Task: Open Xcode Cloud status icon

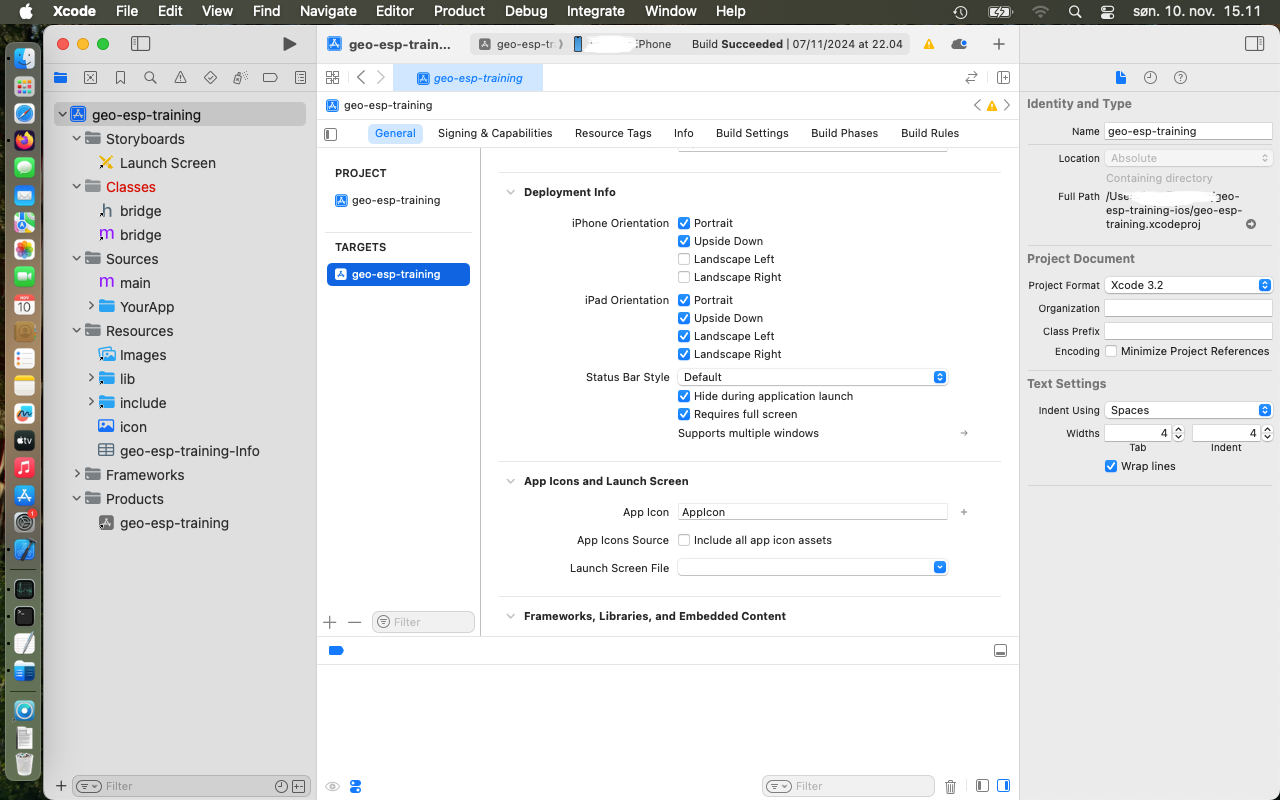Action: pyautogui.click(x=959, y=44)
